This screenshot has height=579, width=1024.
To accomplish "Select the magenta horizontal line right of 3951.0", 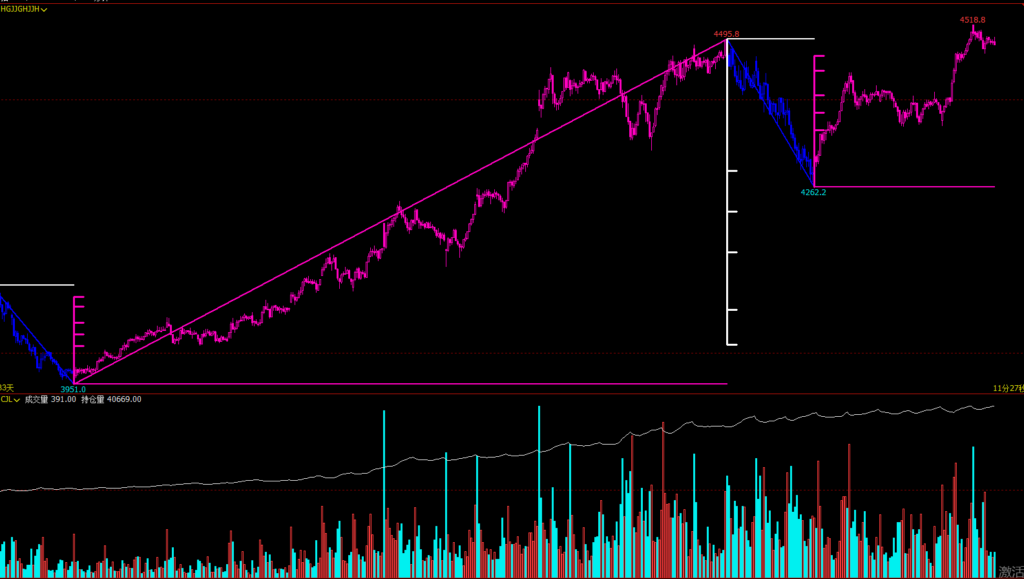I will point(400,384).
